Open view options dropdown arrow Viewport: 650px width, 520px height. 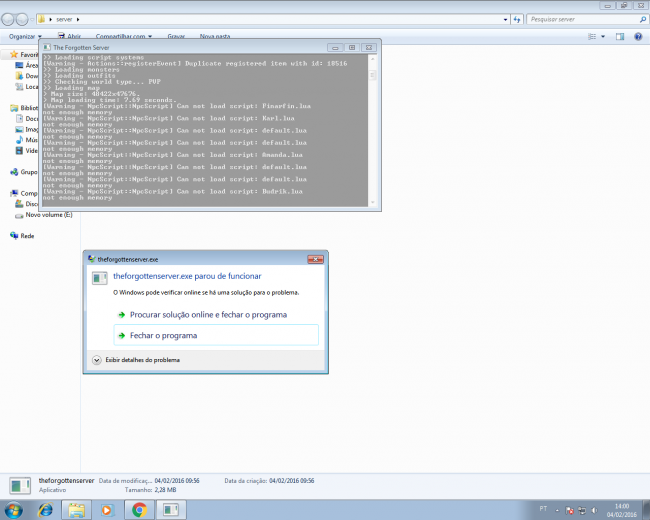[x=603, y=36]
